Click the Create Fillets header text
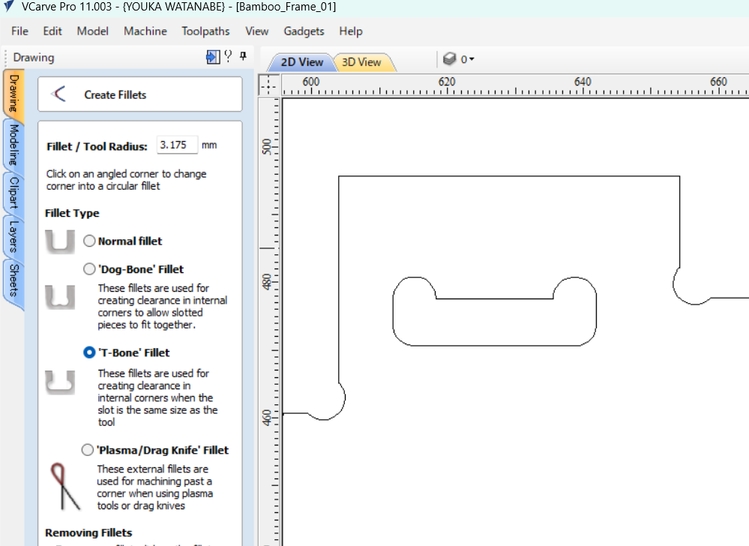The width and height of the screenshot is (749, 546). coord(115,95)
